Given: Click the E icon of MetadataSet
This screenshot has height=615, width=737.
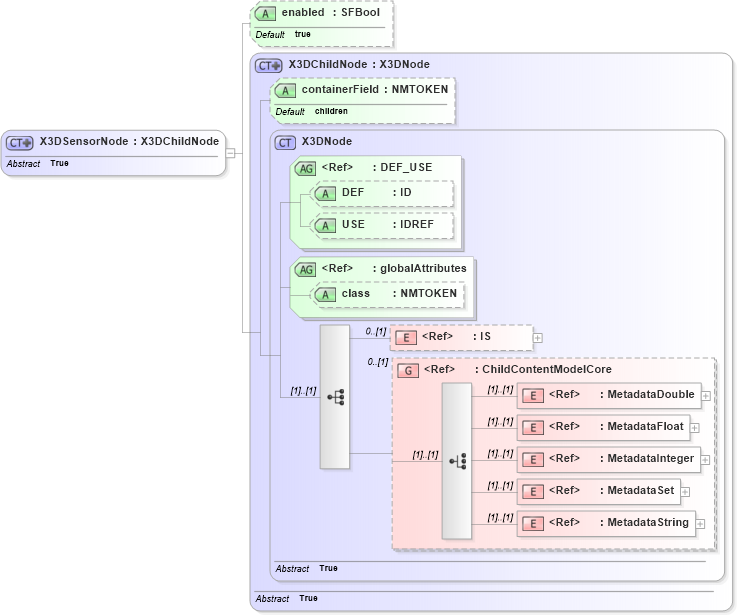Looking at the screenshot, I should coord(533,492).
